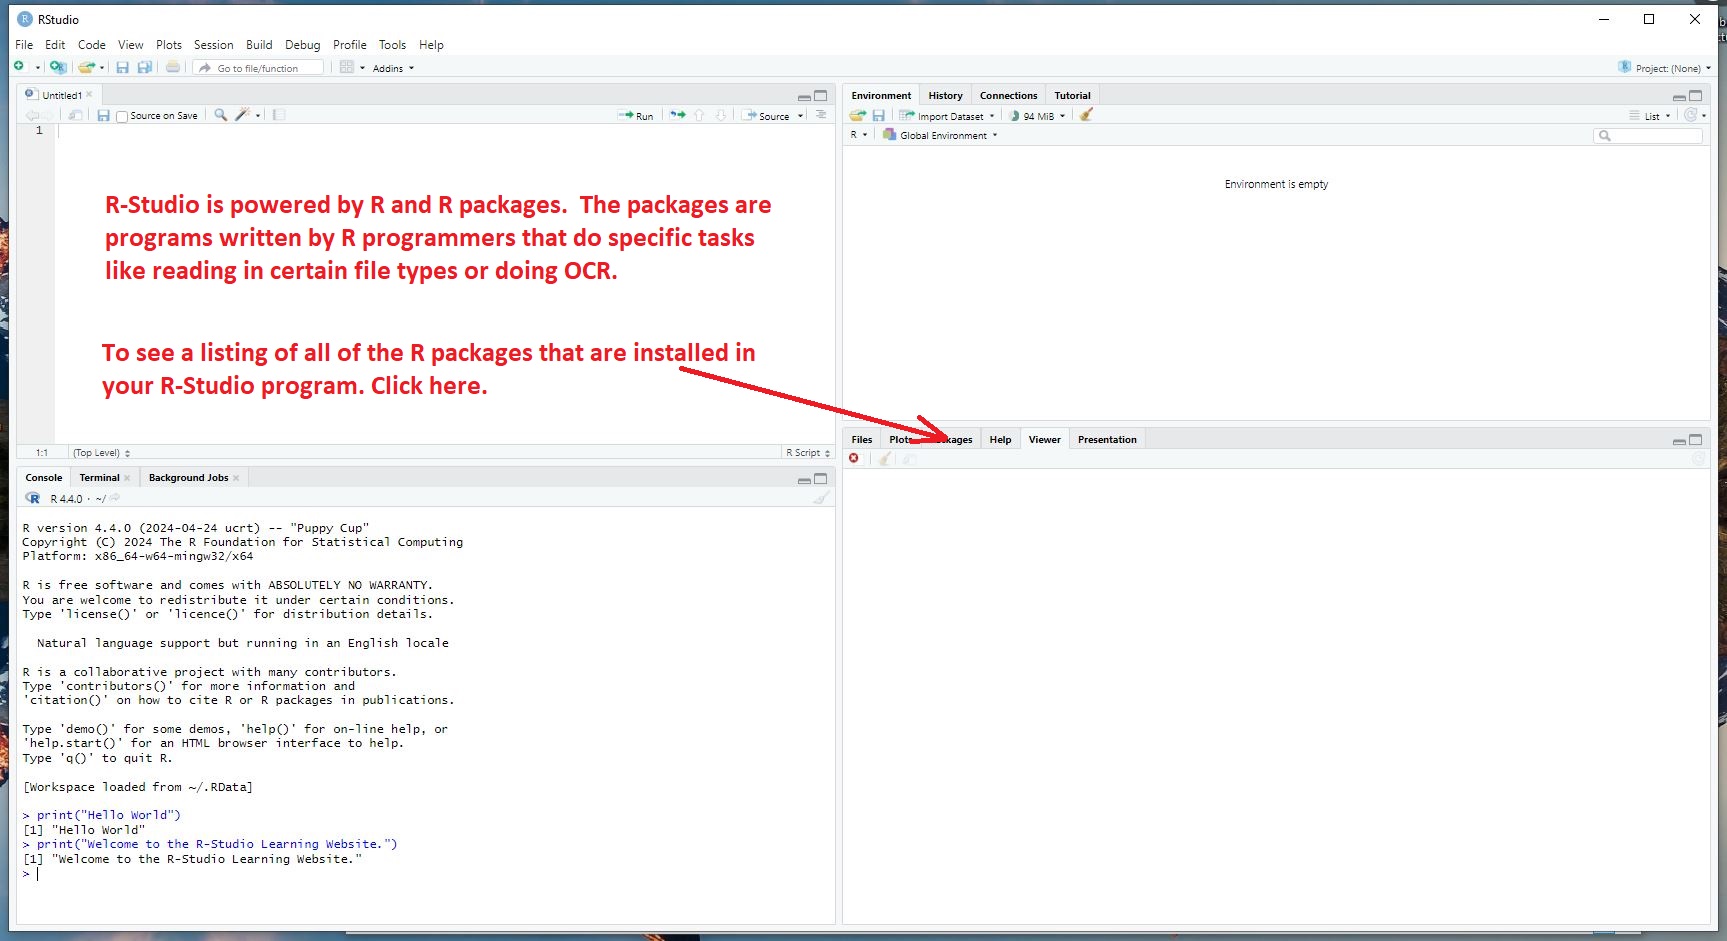
Task: Click the Save All documents icon
Action: coord(145,67)
